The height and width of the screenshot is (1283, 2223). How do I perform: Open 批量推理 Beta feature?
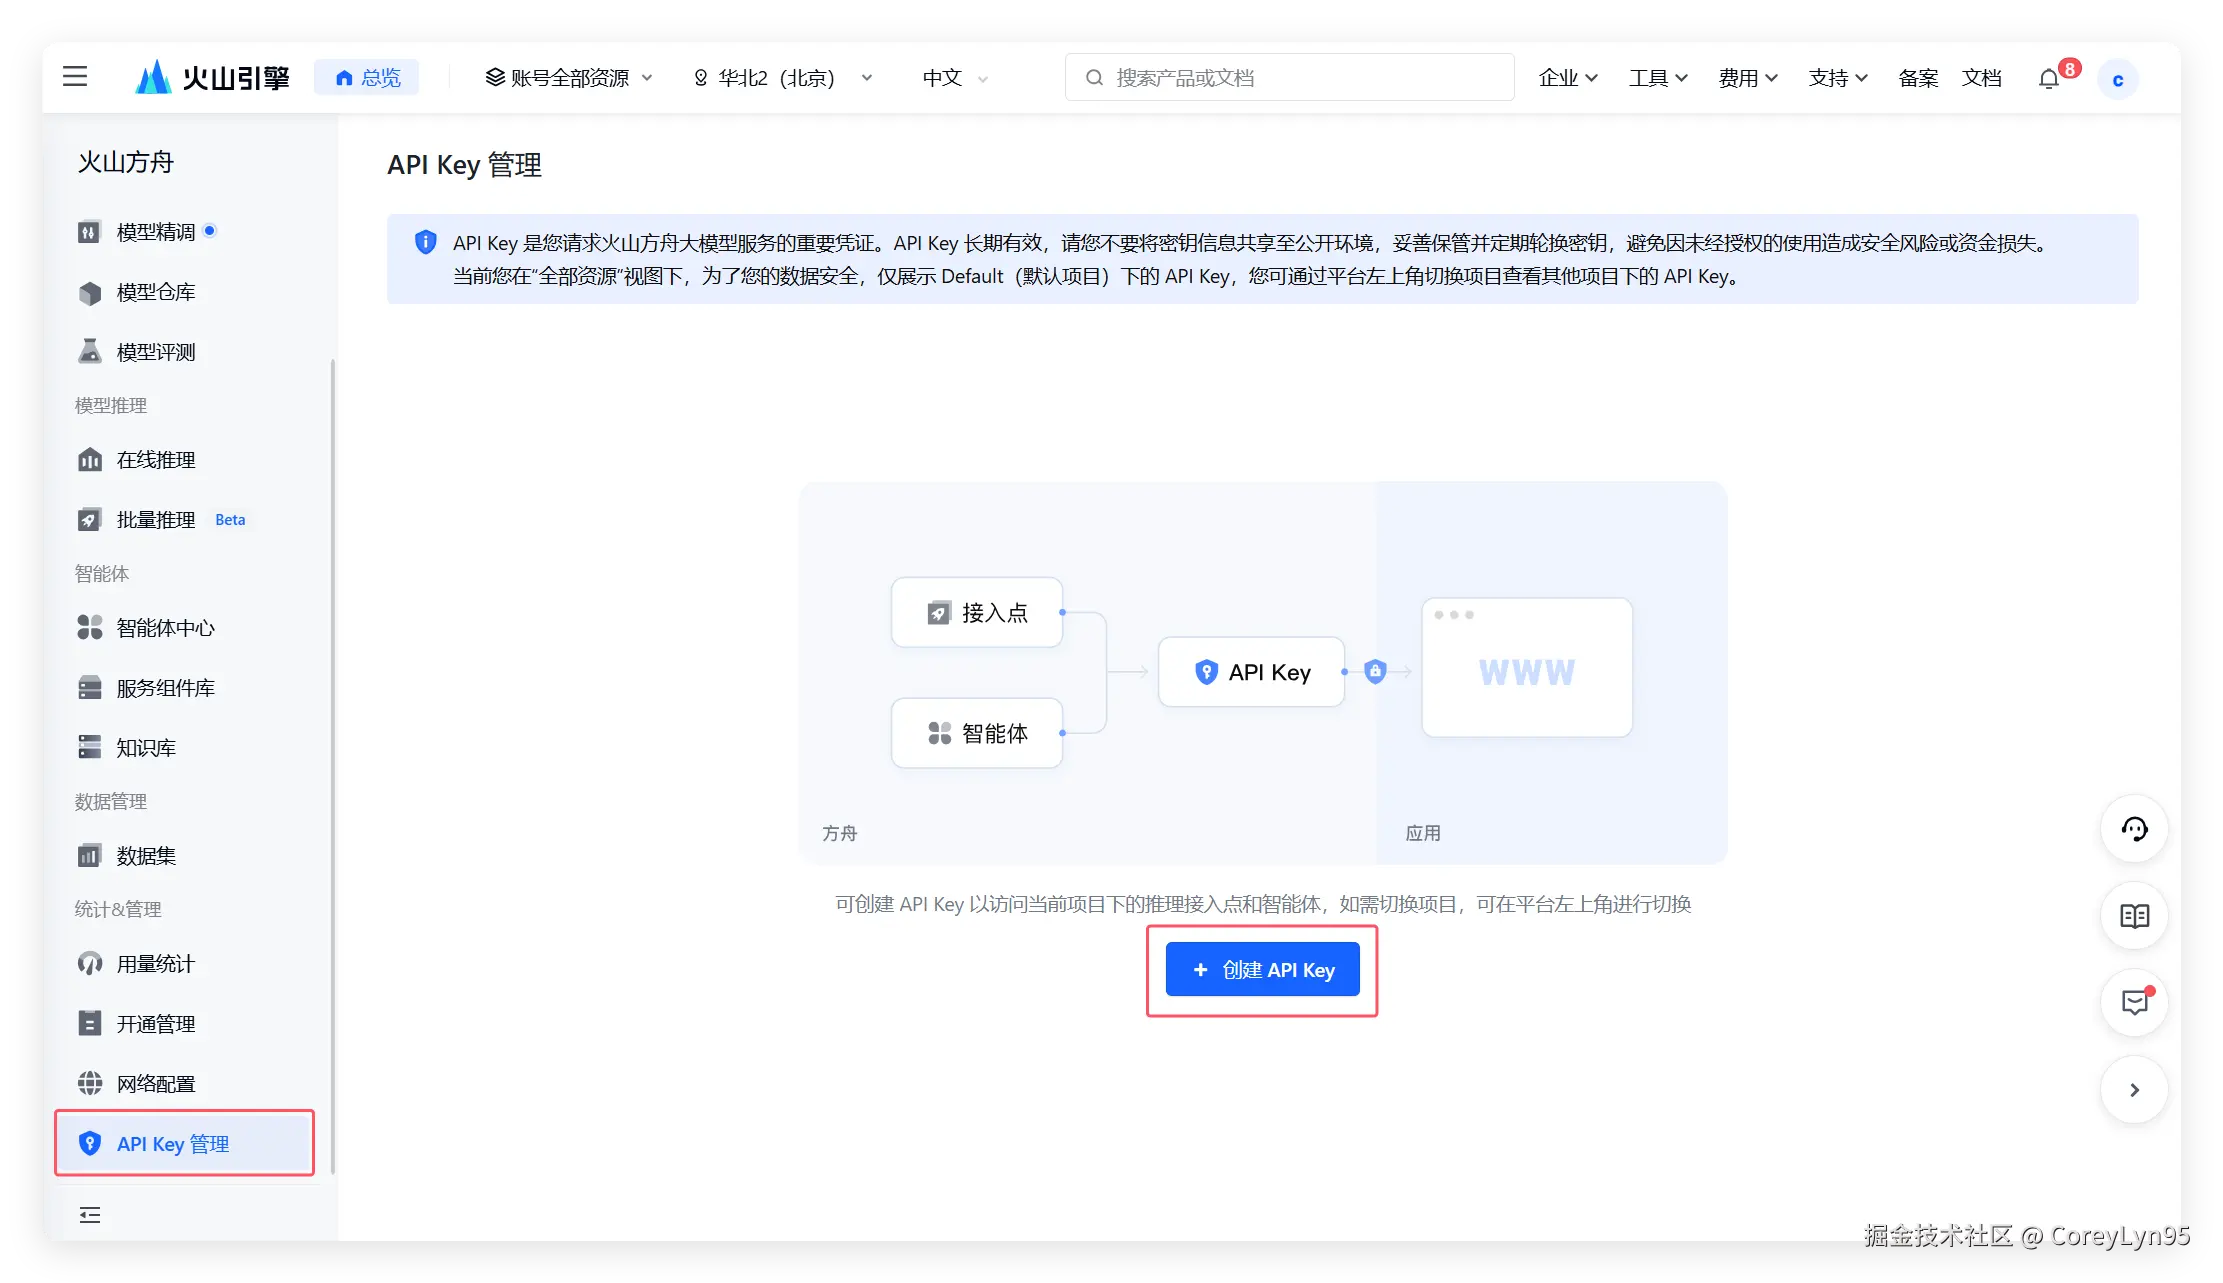(x=155, y=519)
